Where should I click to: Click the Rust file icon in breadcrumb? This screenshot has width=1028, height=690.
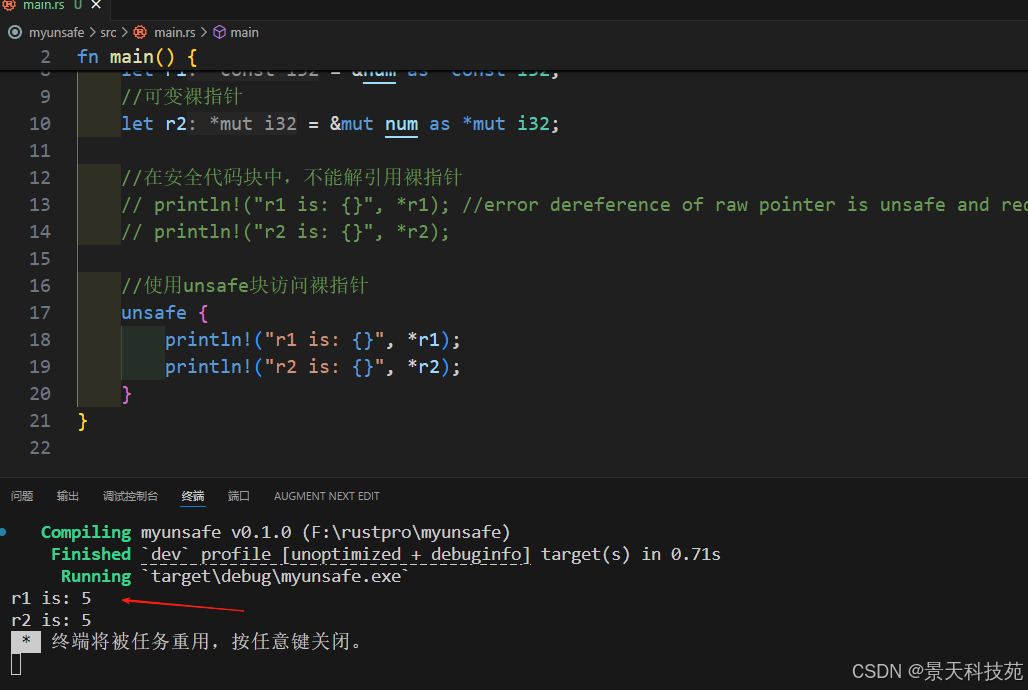point(140,32)
